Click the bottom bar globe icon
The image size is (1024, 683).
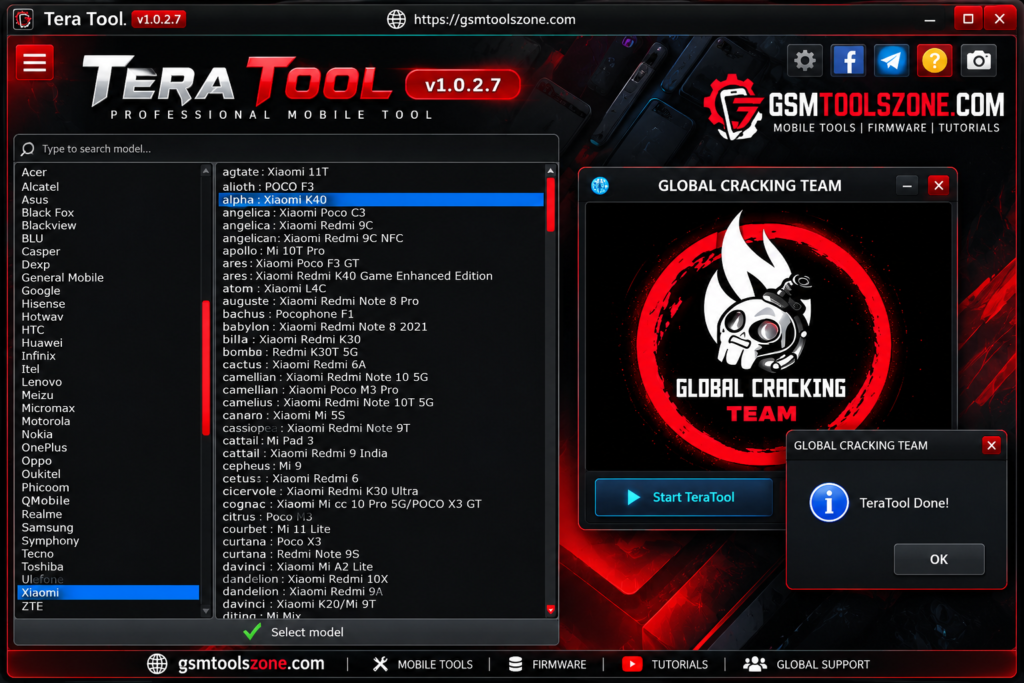coord(157,663)
